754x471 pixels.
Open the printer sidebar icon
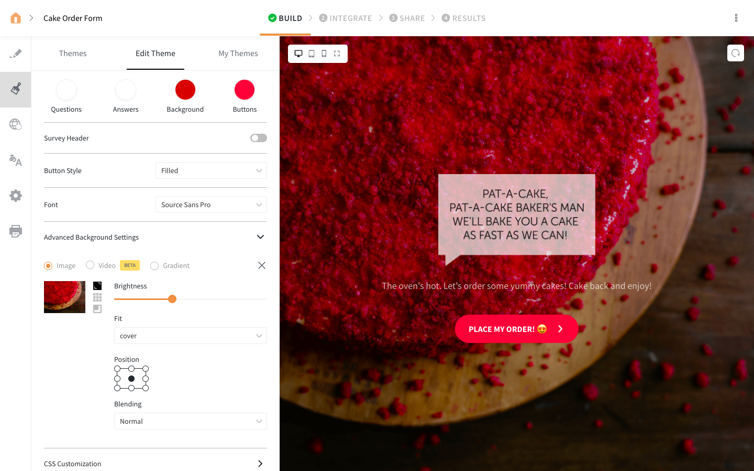click(15, 231)
